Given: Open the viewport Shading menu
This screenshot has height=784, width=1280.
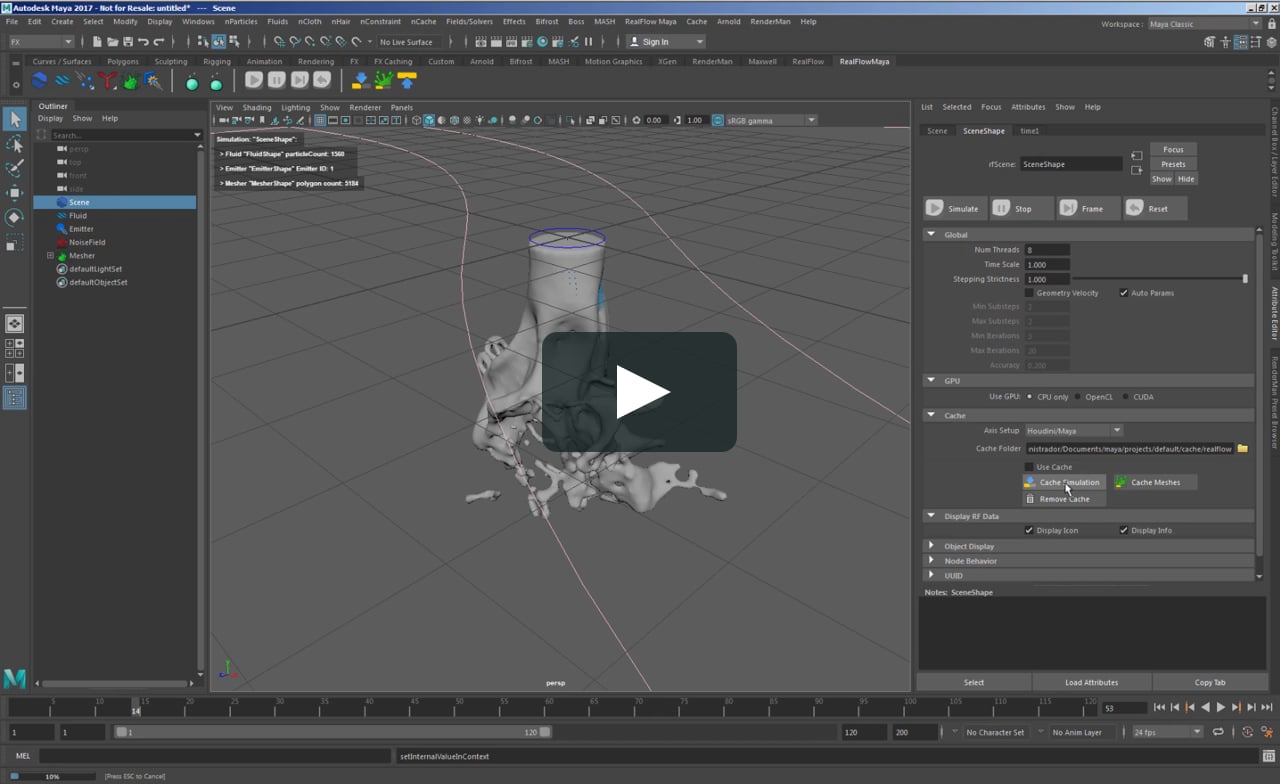Looking at the screenshot, I should tap(257, 107).
